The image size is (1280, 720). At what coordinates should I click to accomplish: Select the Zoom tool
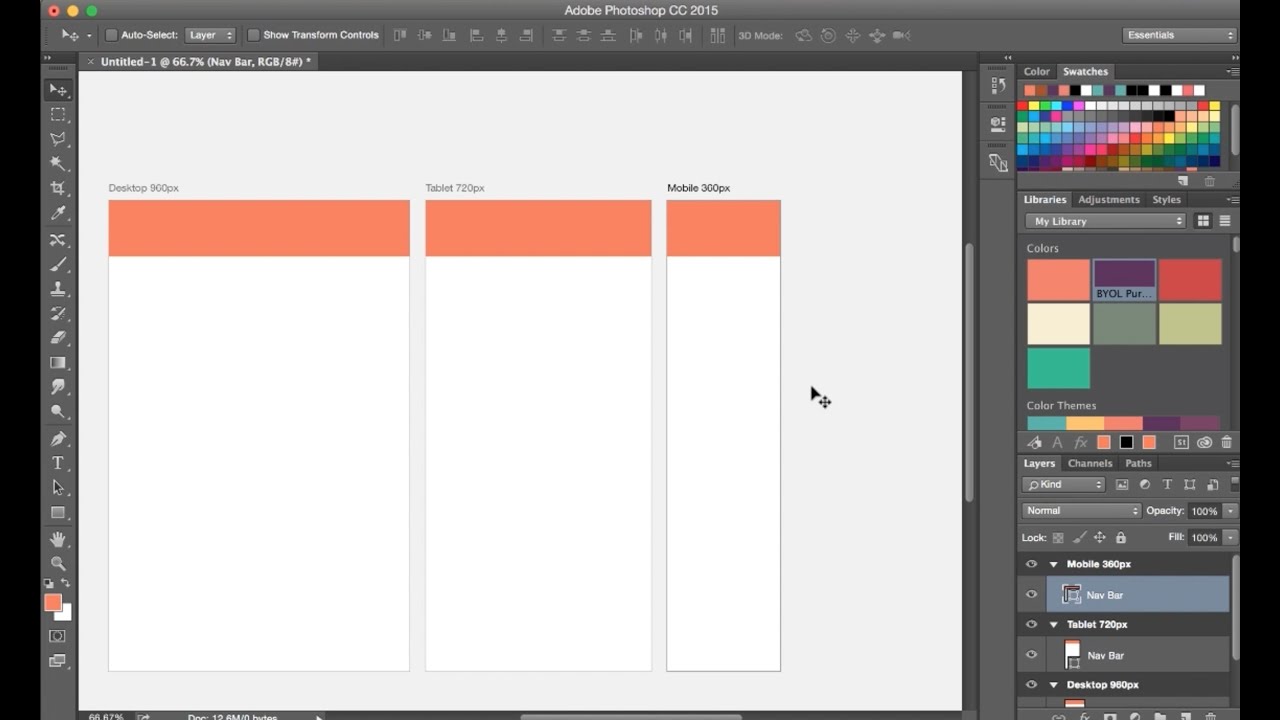click(58, 563)
